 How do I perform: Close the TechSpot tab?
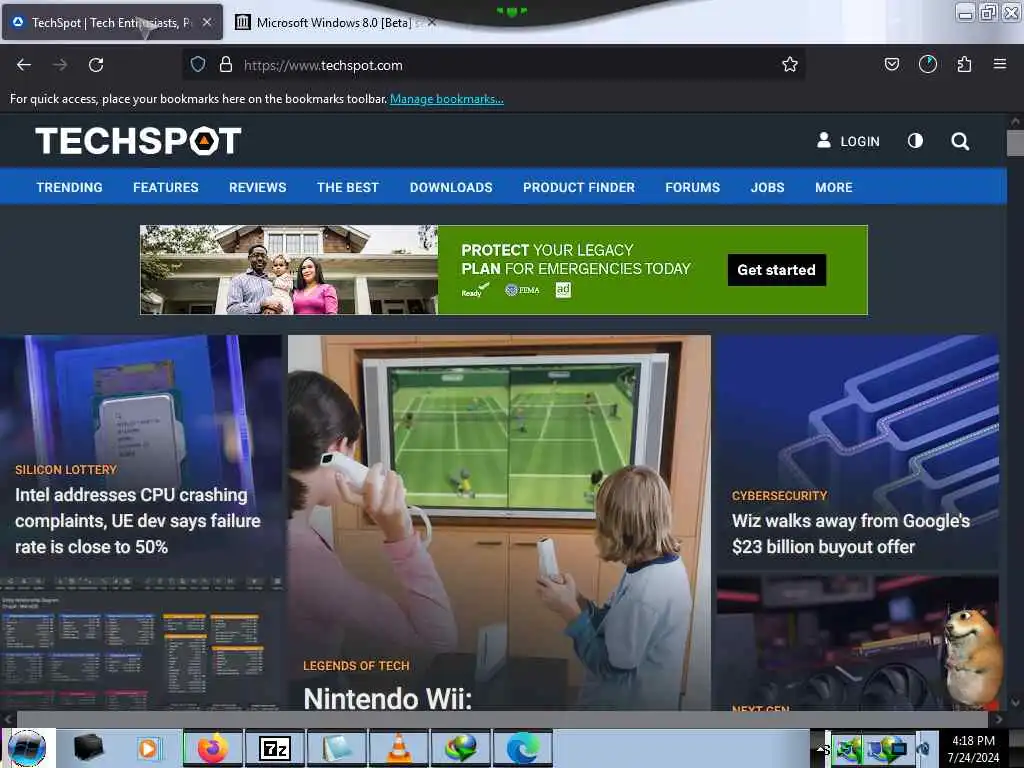[207, 22]
